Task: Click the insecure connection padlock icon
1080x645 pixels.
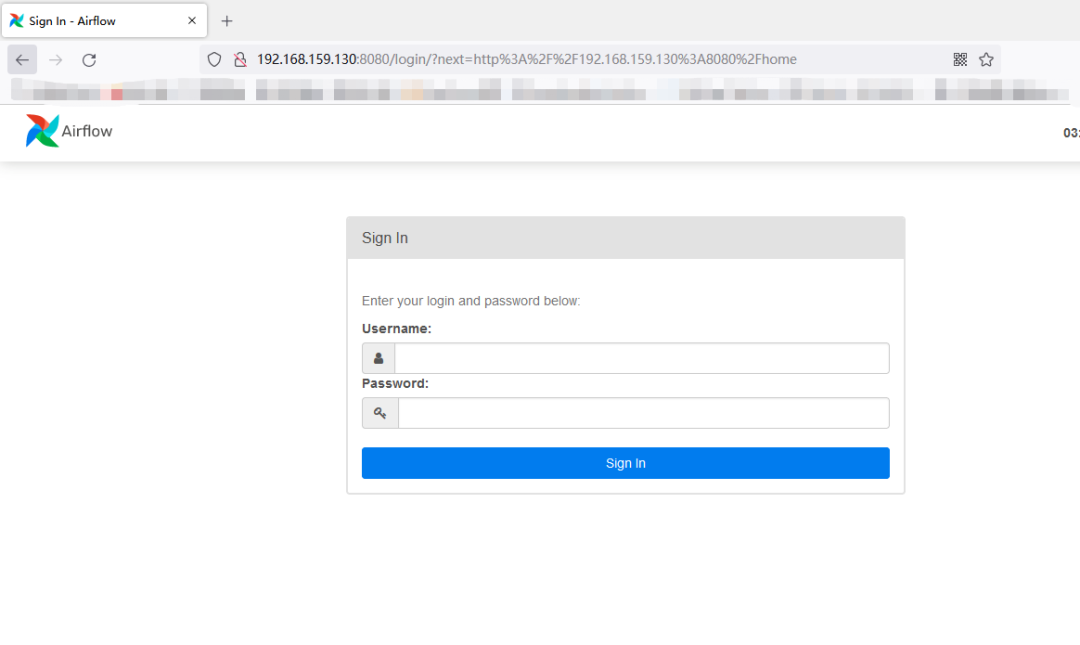Action: click(x=240, y=60)
